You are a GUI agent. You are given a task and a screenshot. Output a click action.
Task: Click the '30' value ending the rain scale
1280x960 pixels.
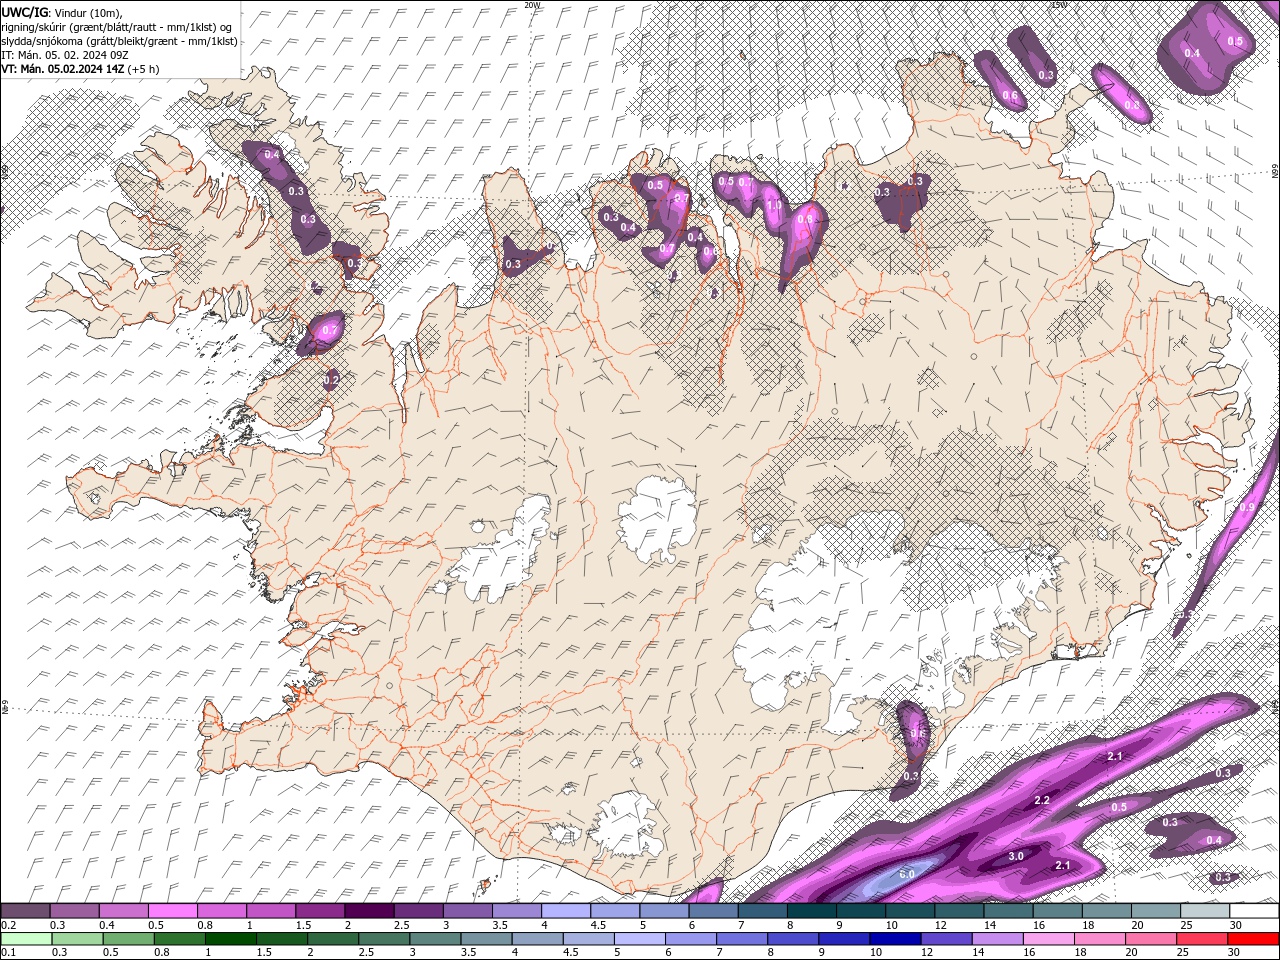click(1236, 952)
